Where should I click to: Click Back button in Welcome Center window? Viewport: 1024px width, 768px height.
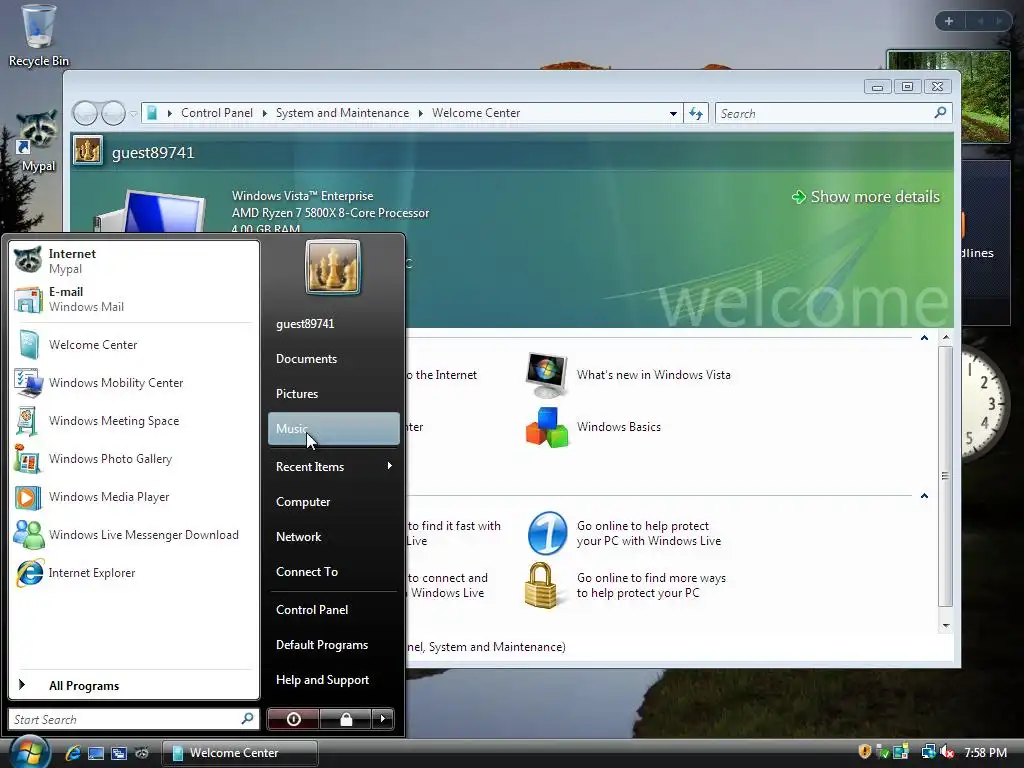coord(85,113)
